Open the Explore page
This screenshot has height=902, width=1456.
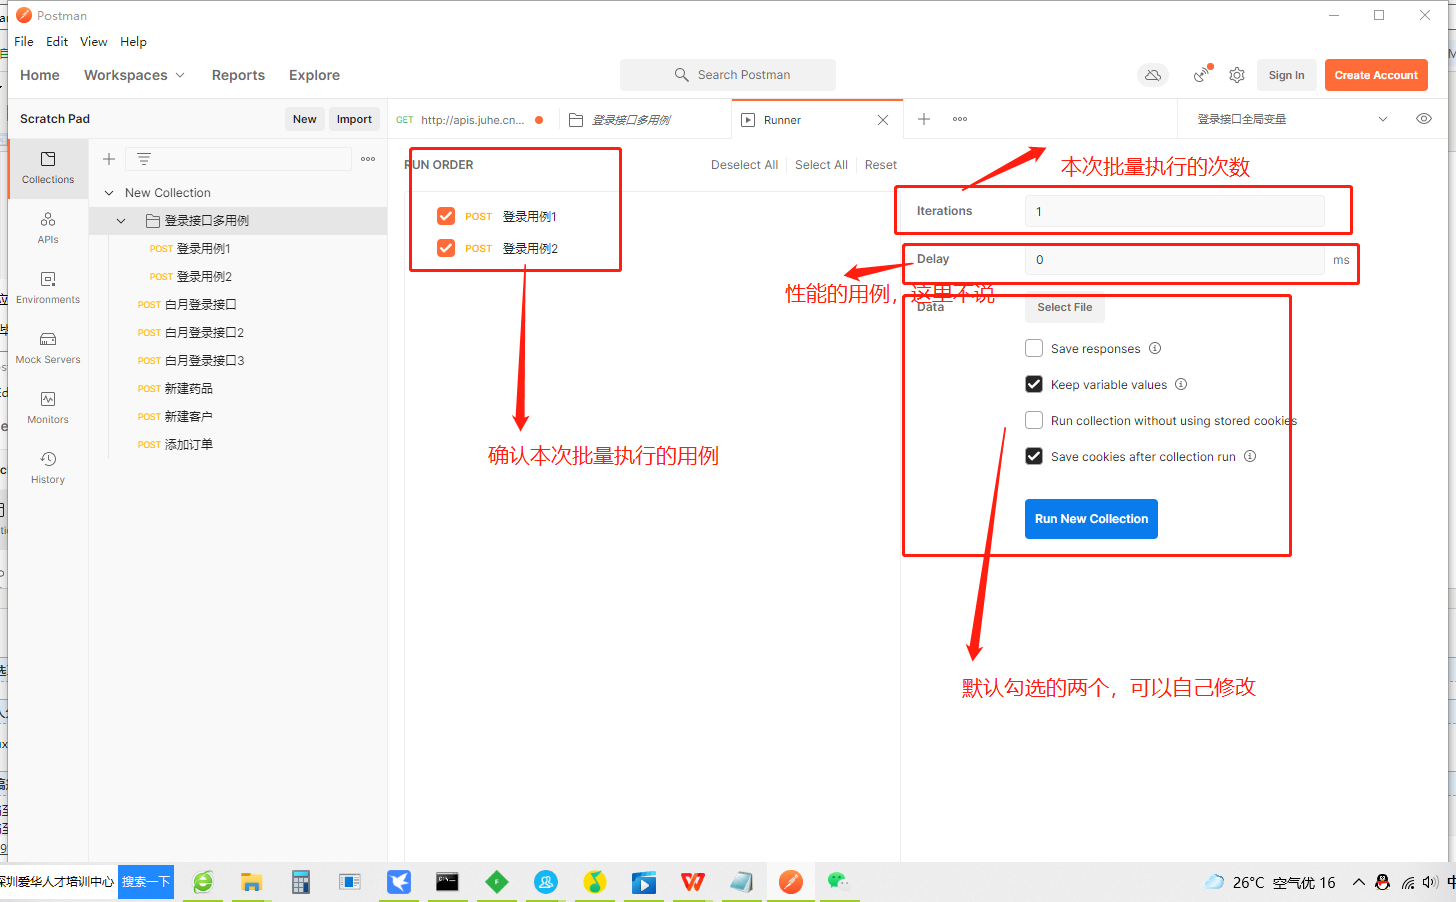tap(314, 75)
